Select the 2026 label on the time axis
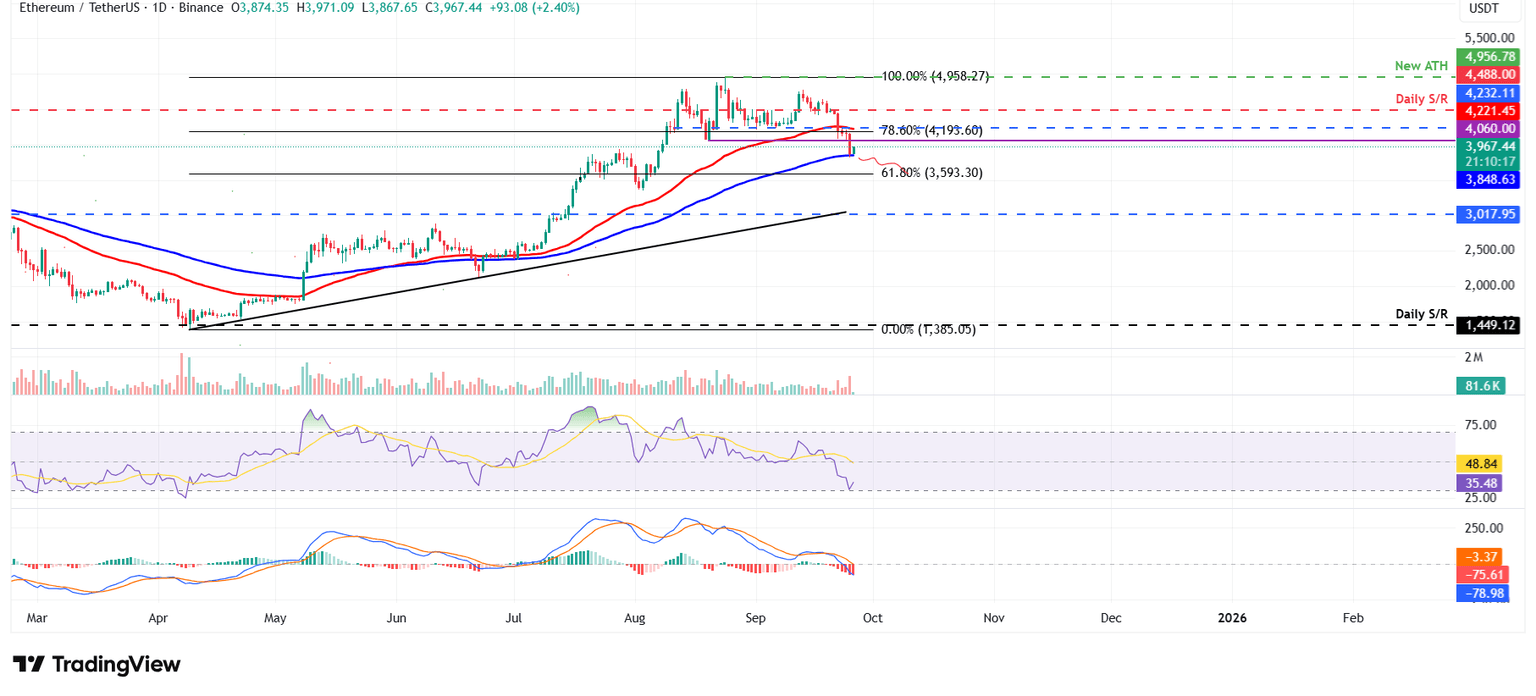 (x=1232, y=618)
